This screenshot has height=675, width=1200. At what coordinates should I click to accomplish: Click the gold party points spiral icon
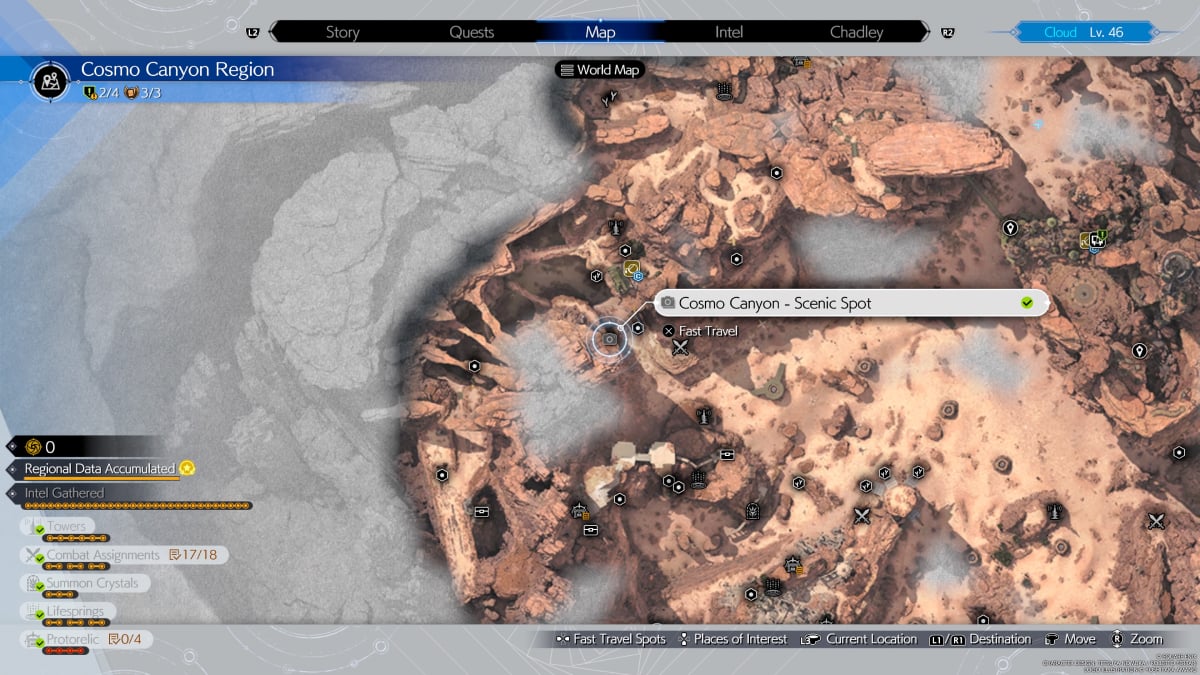click(31, 447)
